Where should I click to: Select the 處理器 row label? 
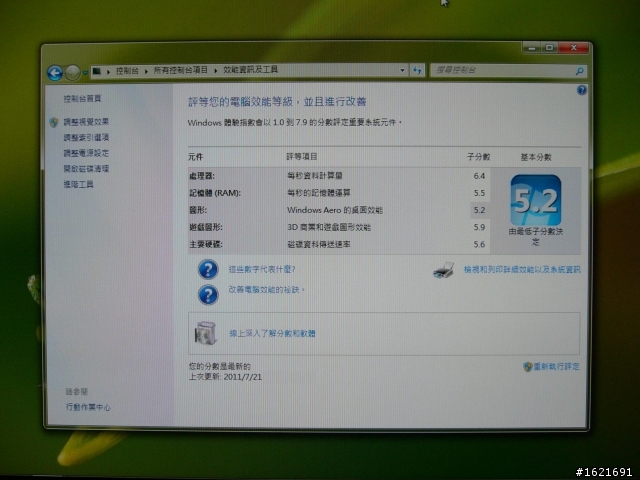[202, 176]
